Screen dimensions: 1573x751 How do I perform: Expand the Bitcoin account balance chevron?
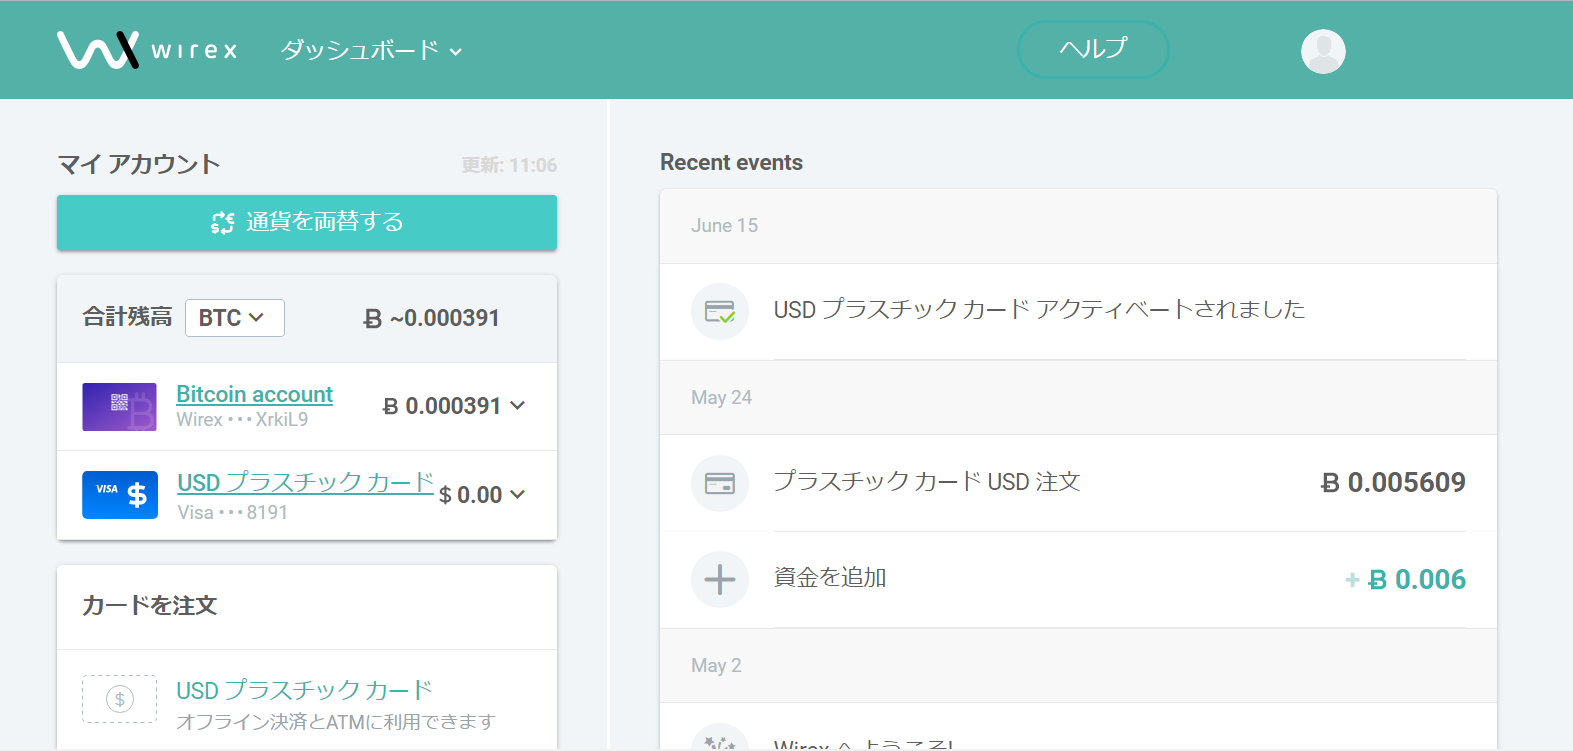(518, 406)
